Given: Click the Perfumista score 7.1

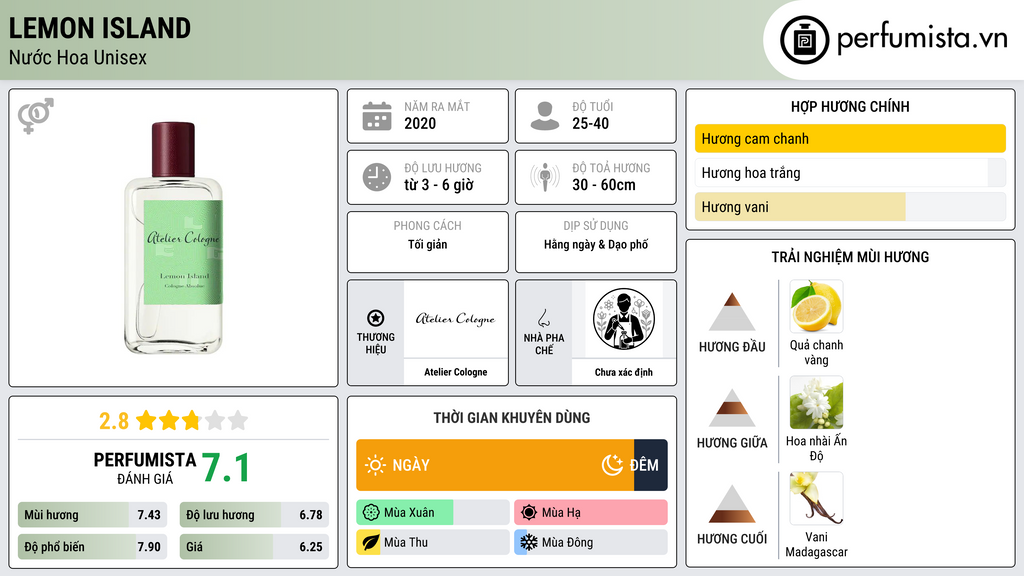Looking at the screenshot, I should coord(226,468).
